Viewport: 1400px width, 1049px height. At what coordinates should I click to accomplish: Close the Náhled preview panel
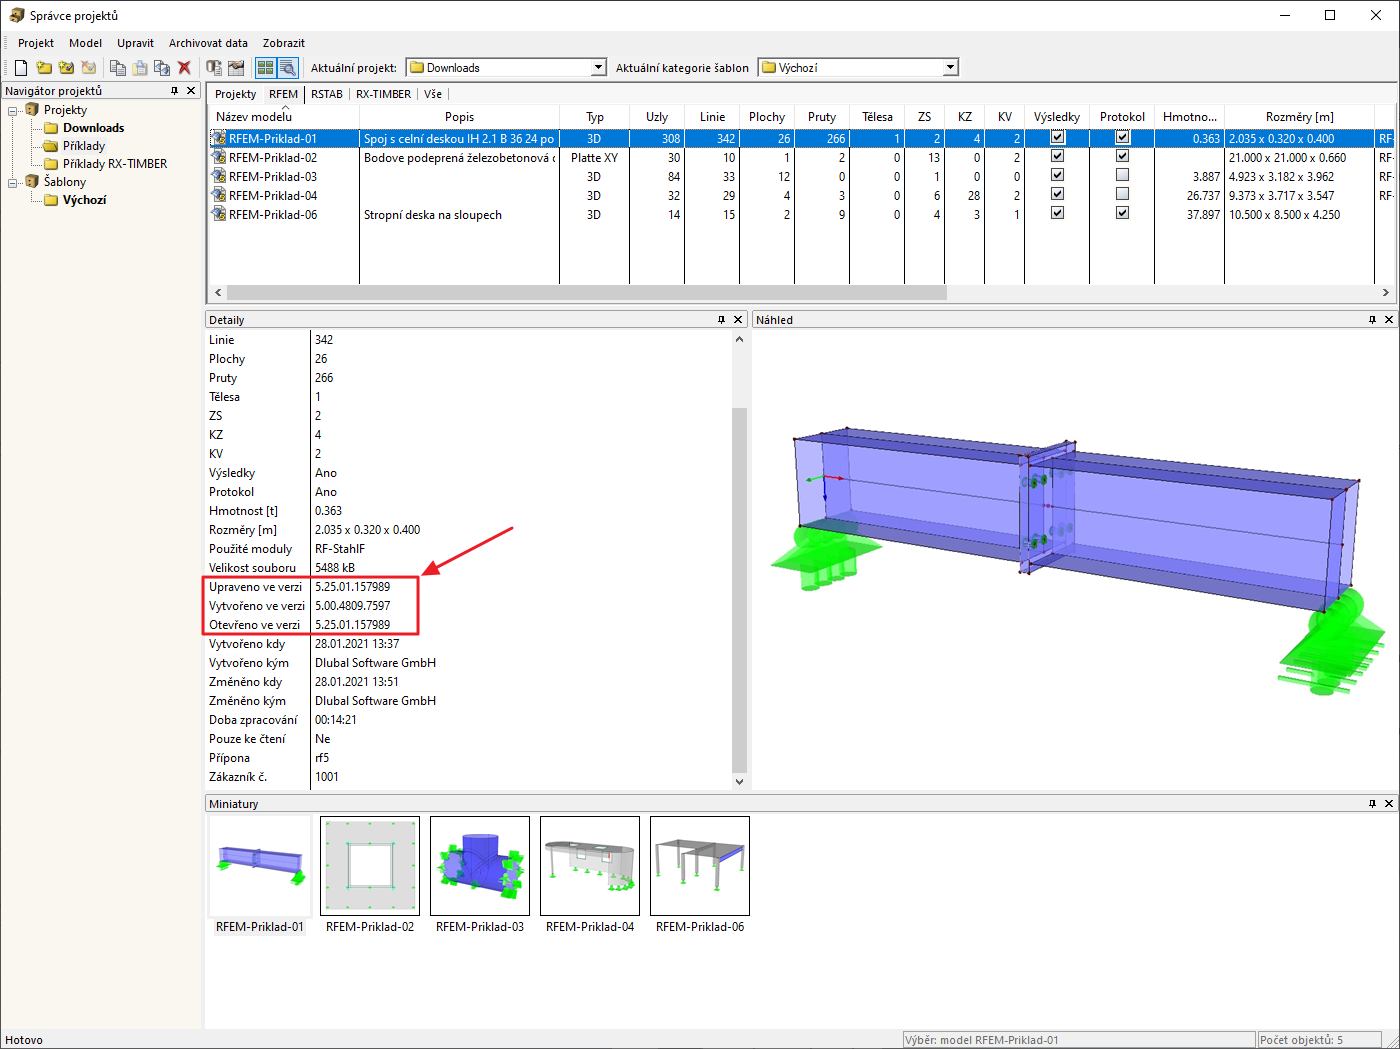click(x=1389, y=320)
